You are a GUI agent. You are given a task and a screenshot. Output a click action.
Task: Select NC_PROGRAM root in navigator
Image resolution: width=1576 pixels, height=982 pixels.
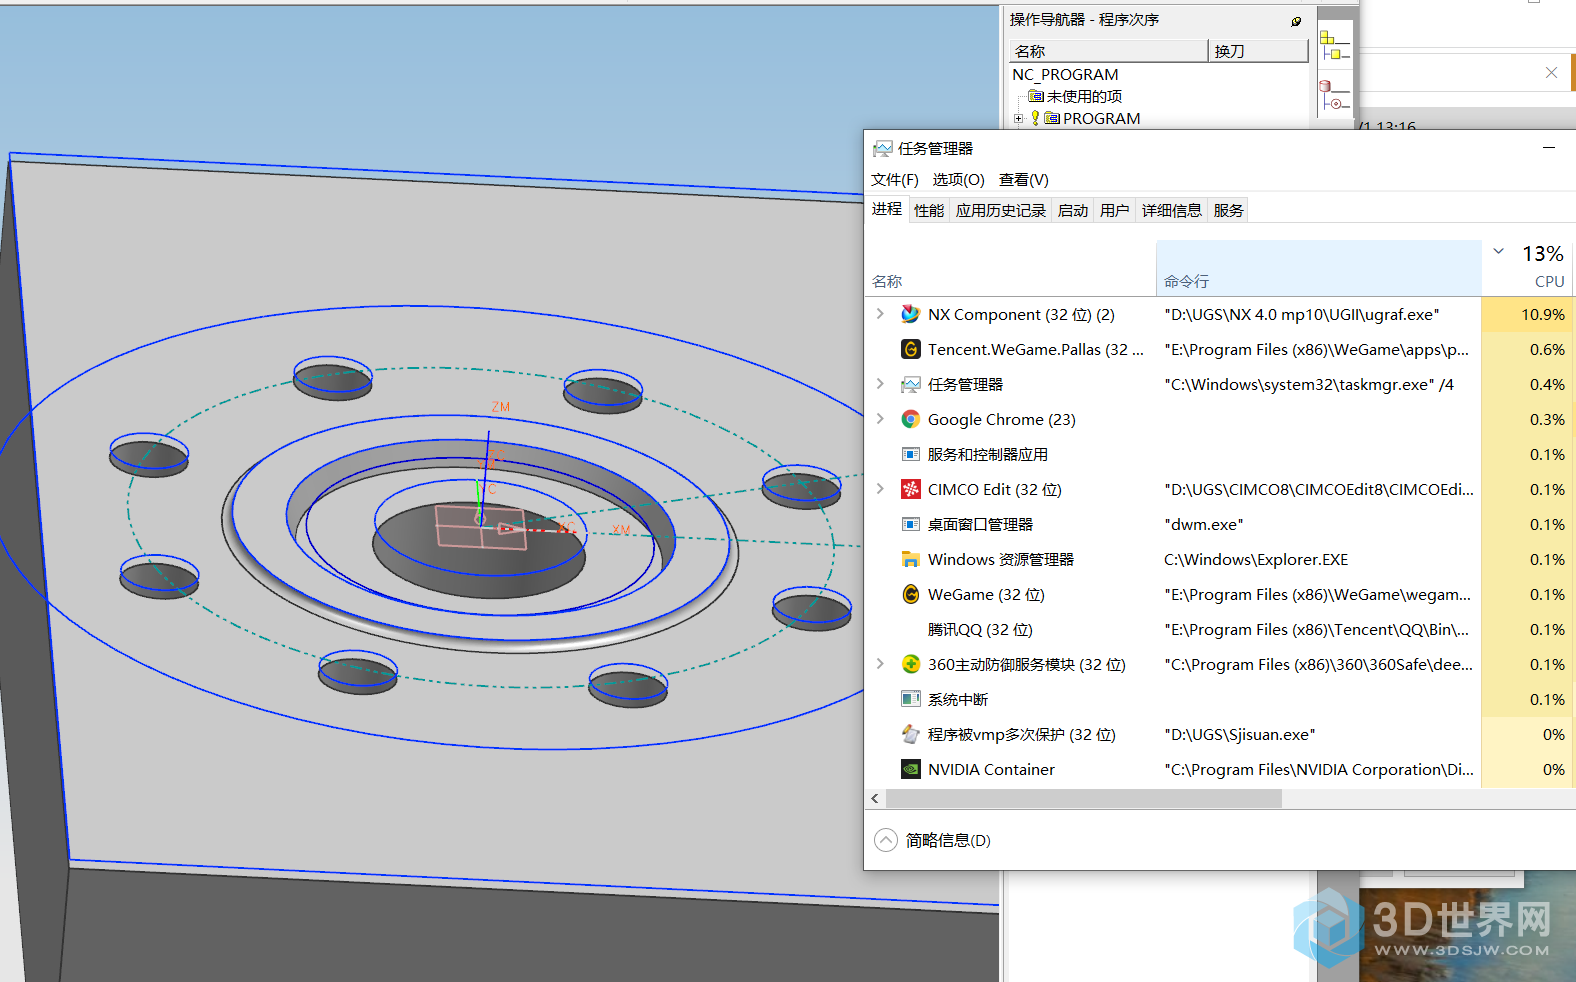(1065, 75)
